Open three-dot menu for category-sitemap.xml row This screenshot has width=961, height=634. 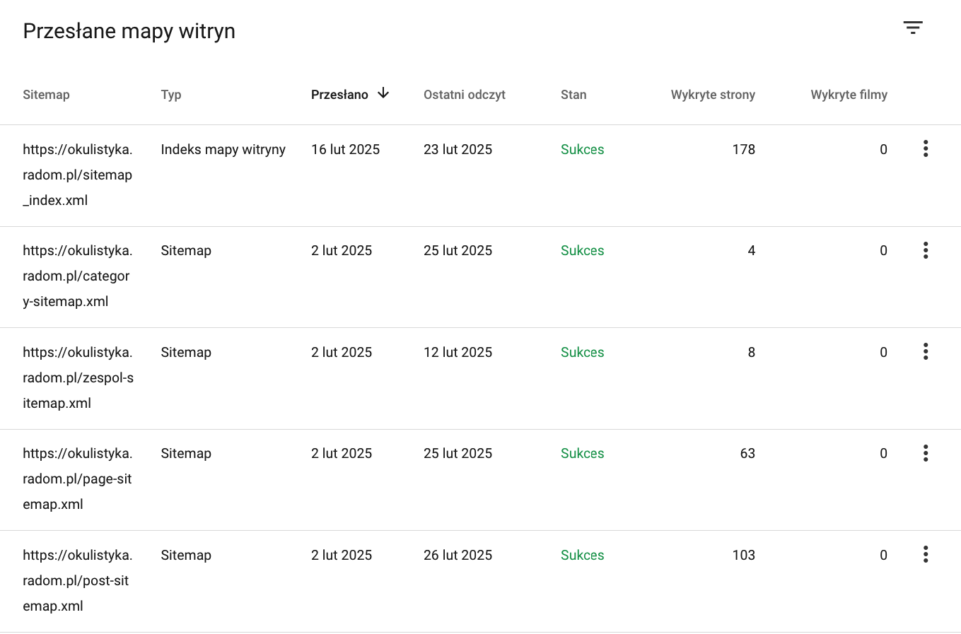pos(925,250)
